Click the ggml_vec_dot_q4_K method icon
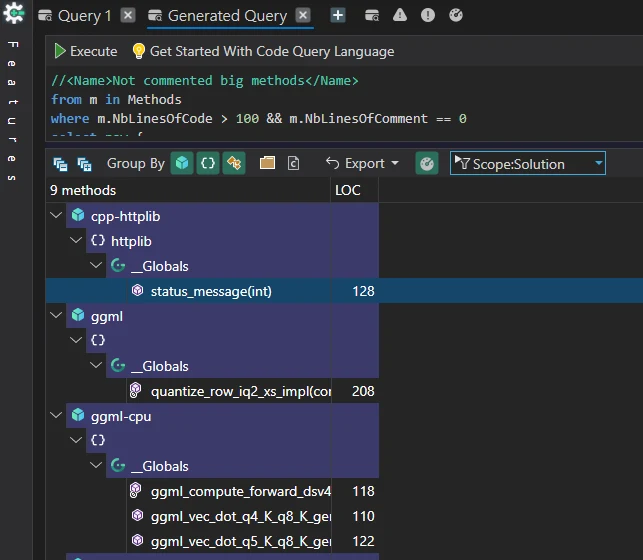Image resolution: width=643 pixels, height=560 pixels. [x=137, y=515]
